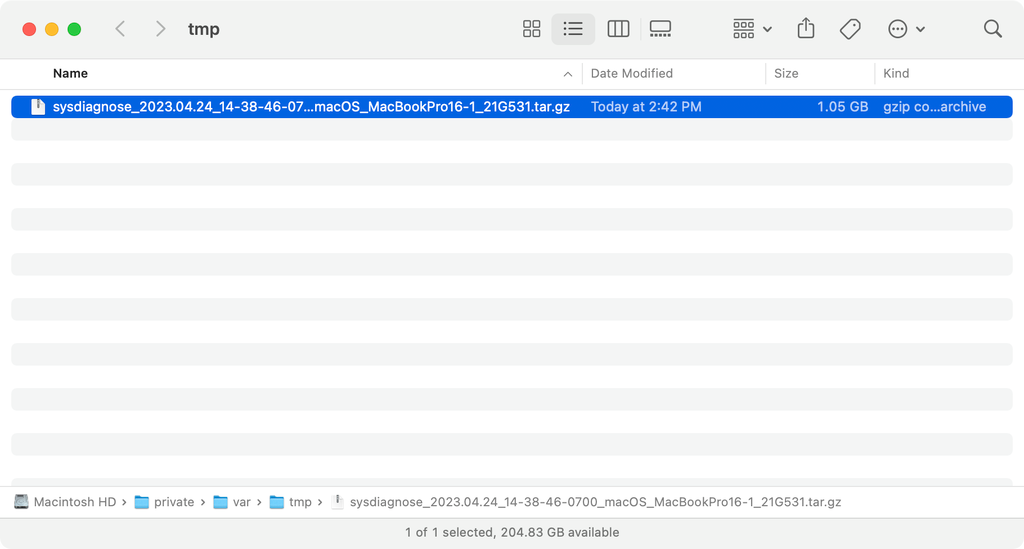Switch to list view

coord(573,29)
